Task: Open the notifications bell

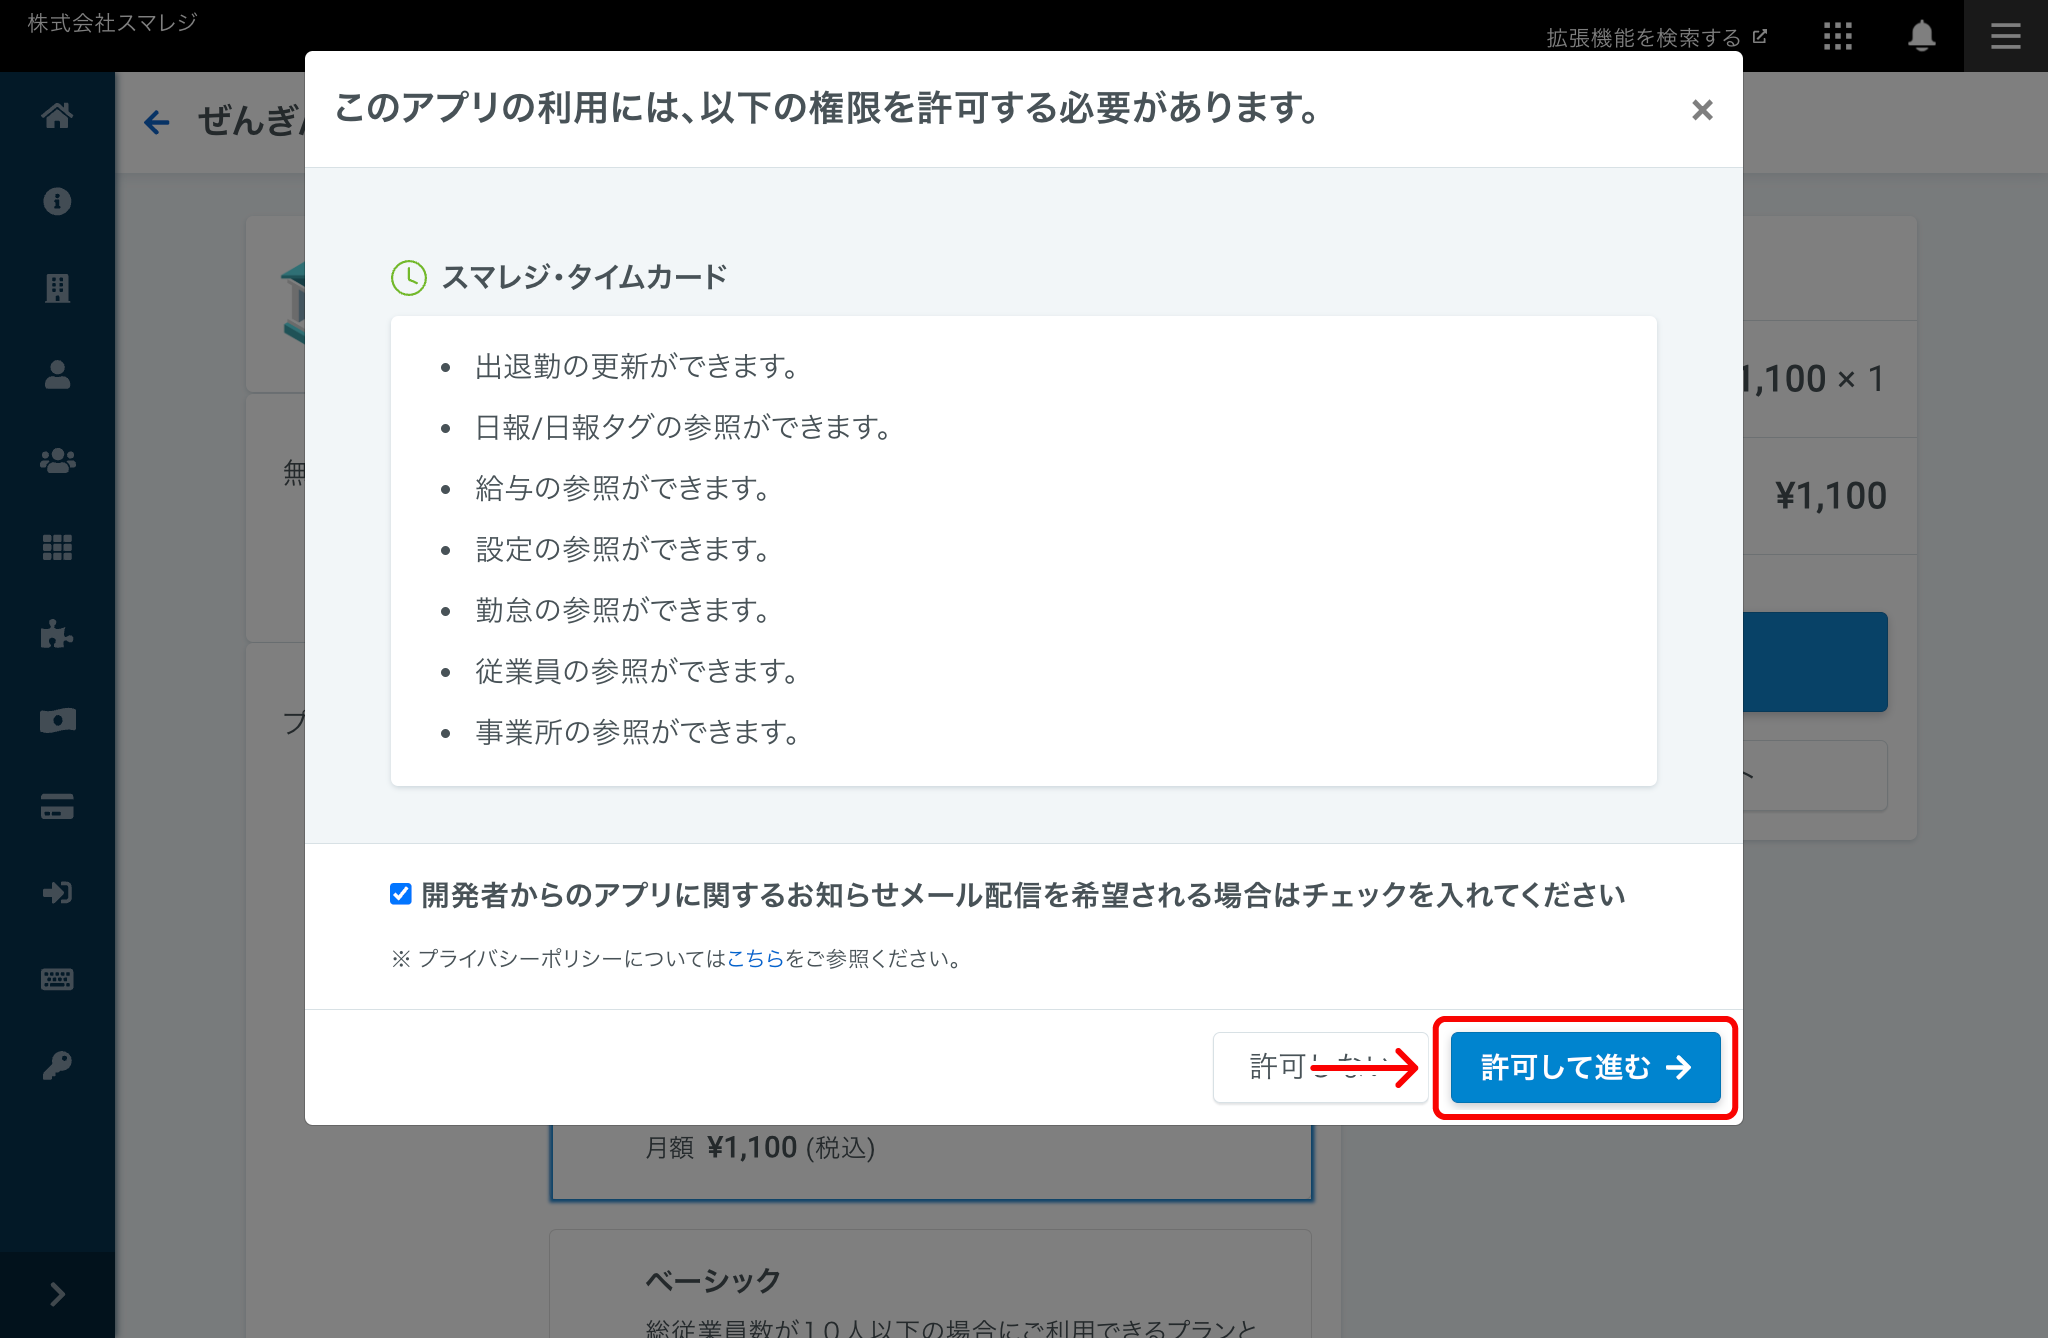Action: (x=1921, y=37)
